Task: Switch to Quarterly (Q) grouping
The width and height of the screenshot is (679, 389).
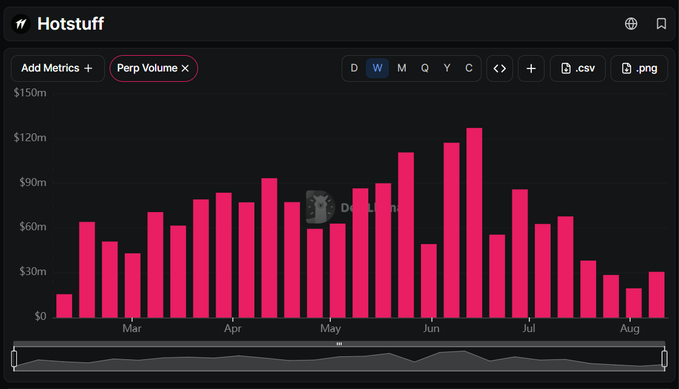Action: coord(425,68)
